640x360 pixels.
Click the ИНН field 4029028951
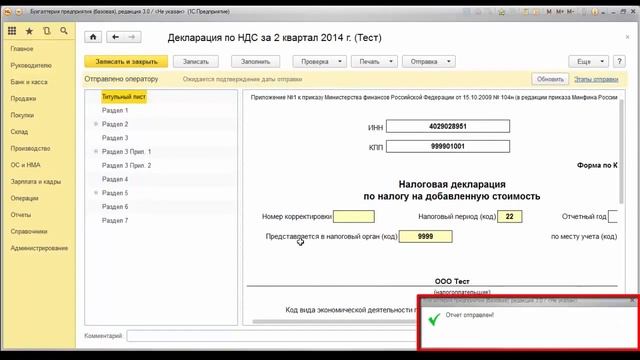click(448, 126)
